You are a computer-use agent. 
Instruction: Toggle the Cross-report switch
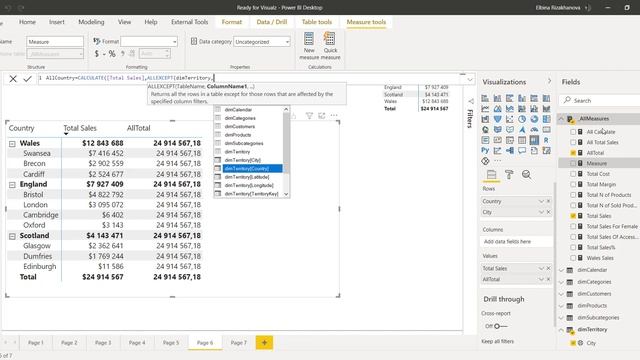(500, 326)
